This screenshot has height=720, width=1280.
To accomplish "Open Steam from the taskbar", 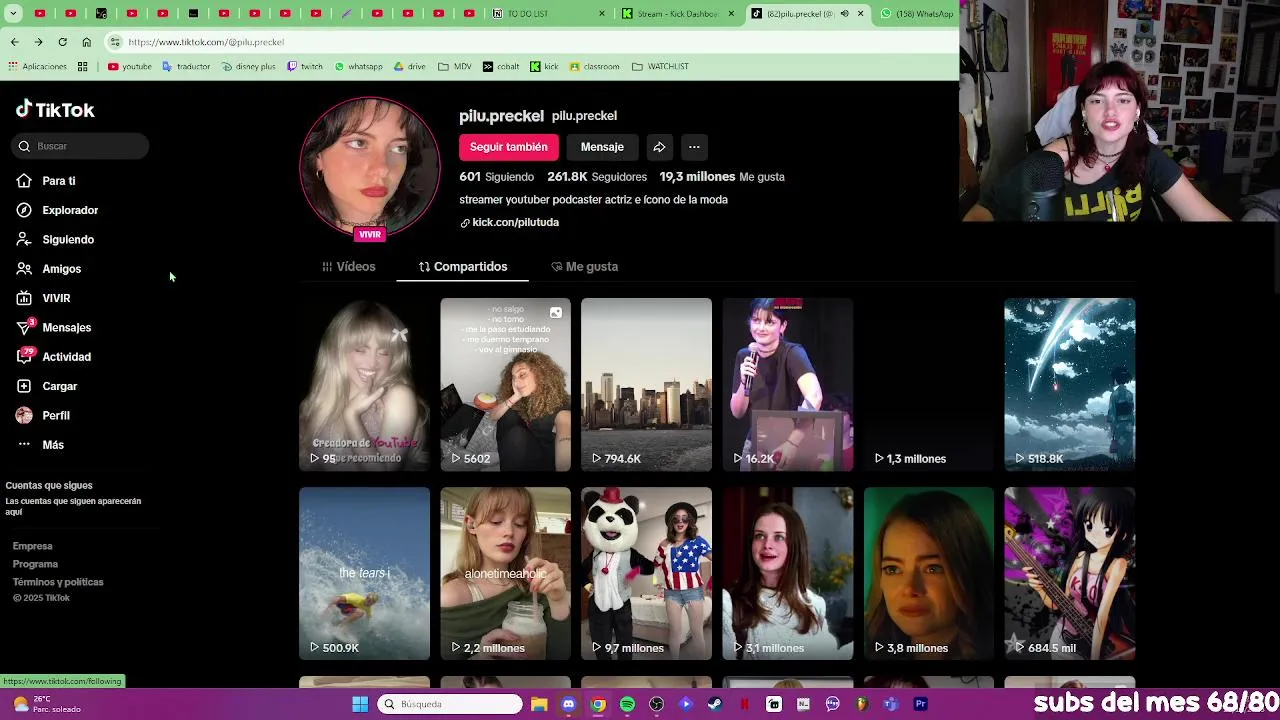I will point(715,704).
